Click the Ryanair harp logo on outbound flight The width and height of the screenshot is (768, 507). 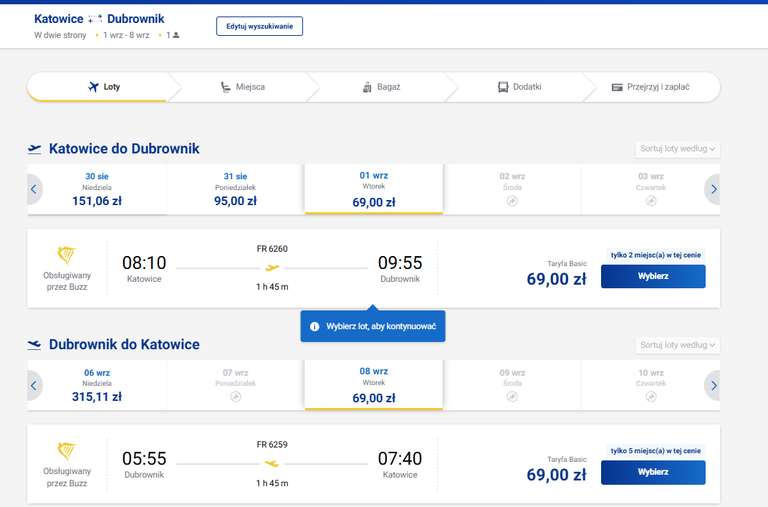coord(67,255)
